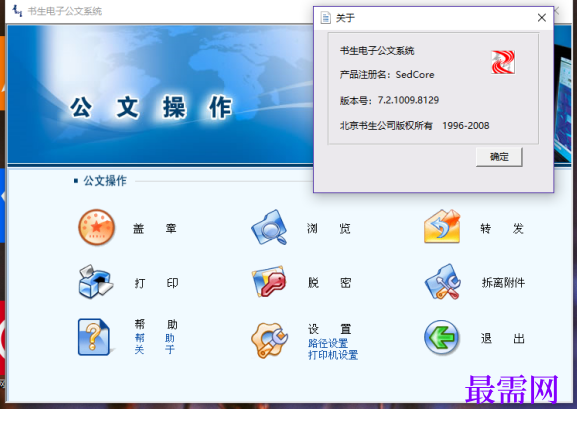Click the document icon in 关于 title bar
The height and width of the screenshot is (421, 577).
(325, 18)
